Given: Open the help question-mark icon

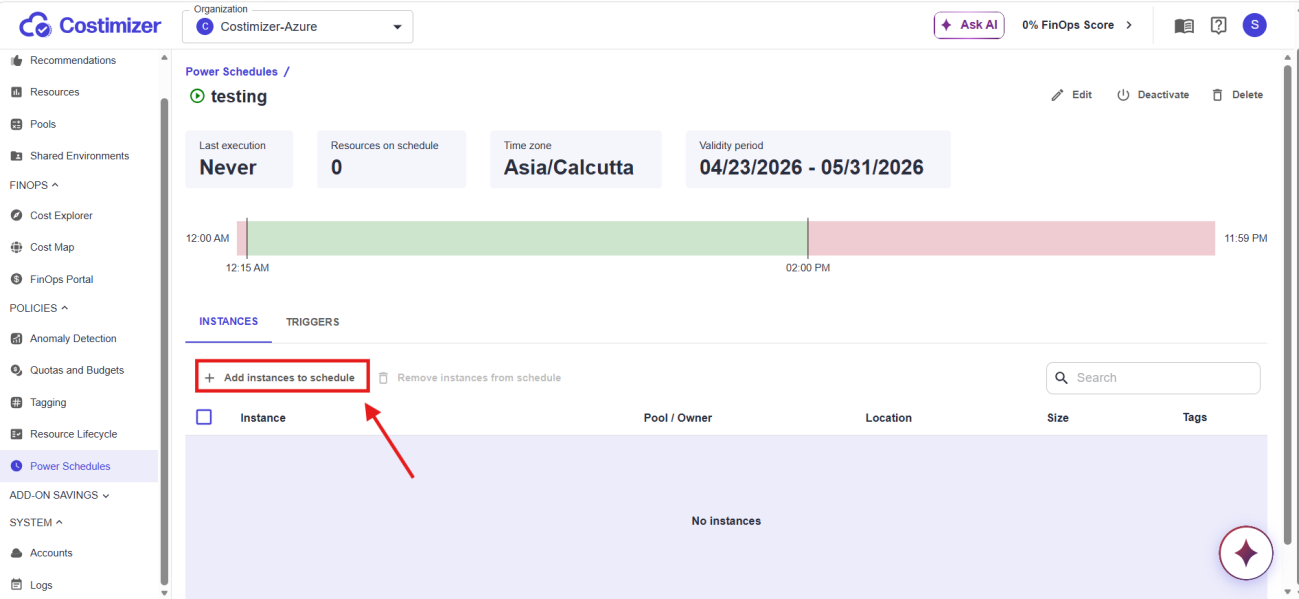Looking at the screenshot, I should pyautogui.click(x=1218, y=26).
